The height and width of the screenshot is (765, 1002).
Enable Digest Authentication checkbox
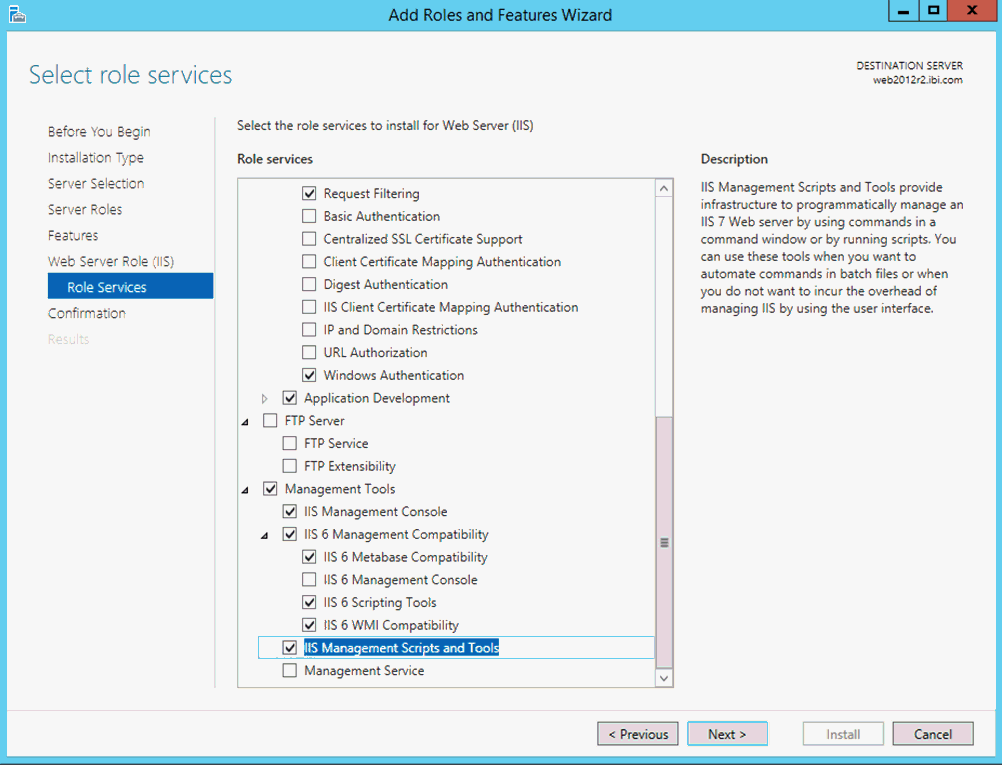pyautogui.click(x=309, y=284)
